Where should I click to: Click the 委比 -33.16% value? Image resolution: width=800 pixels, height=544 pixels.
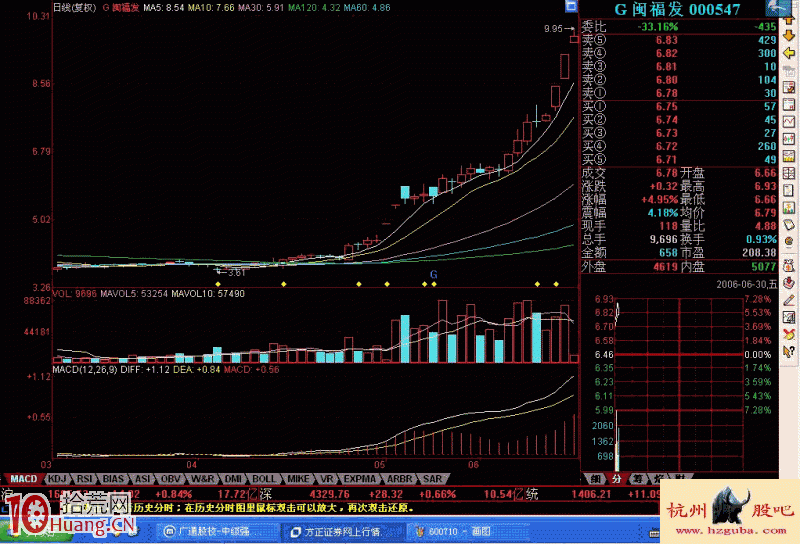(x=658, y=27)
